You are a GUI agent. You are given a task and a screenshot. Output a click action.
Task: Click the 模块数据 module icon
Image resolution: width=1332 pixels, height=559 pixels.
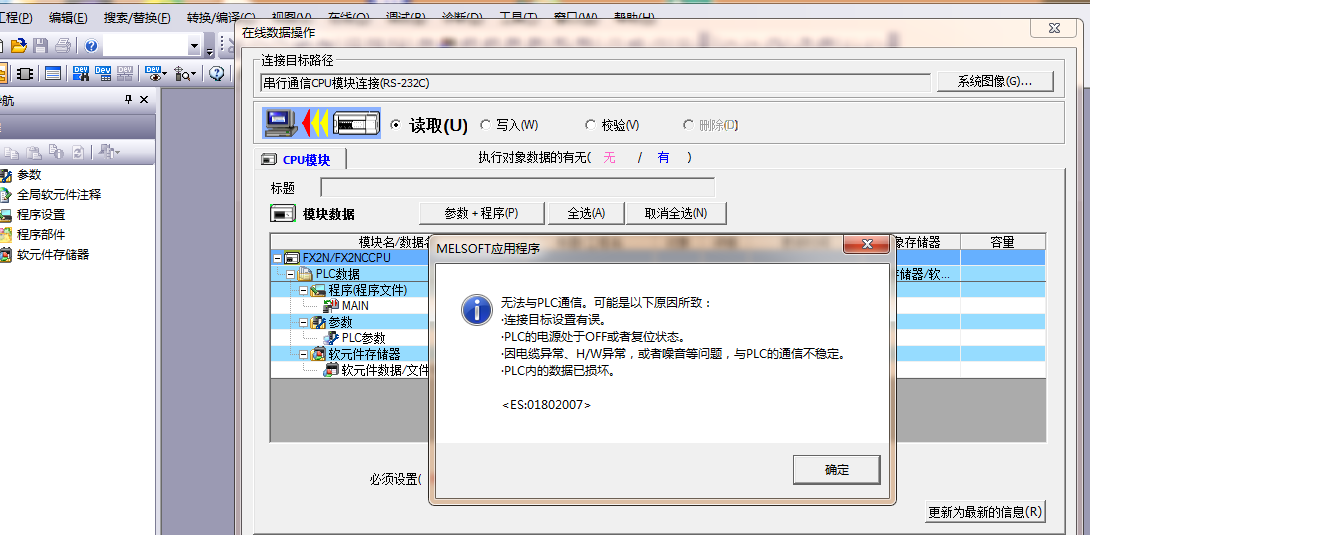[283, 214]
